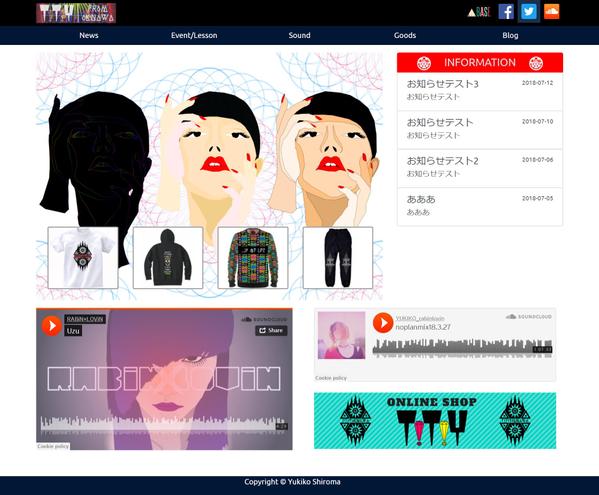The width and height of the screenshot is (599, 495).
Task: Play the Uzu track by RABIN+LOVIN
Action: tap(52, 325)
